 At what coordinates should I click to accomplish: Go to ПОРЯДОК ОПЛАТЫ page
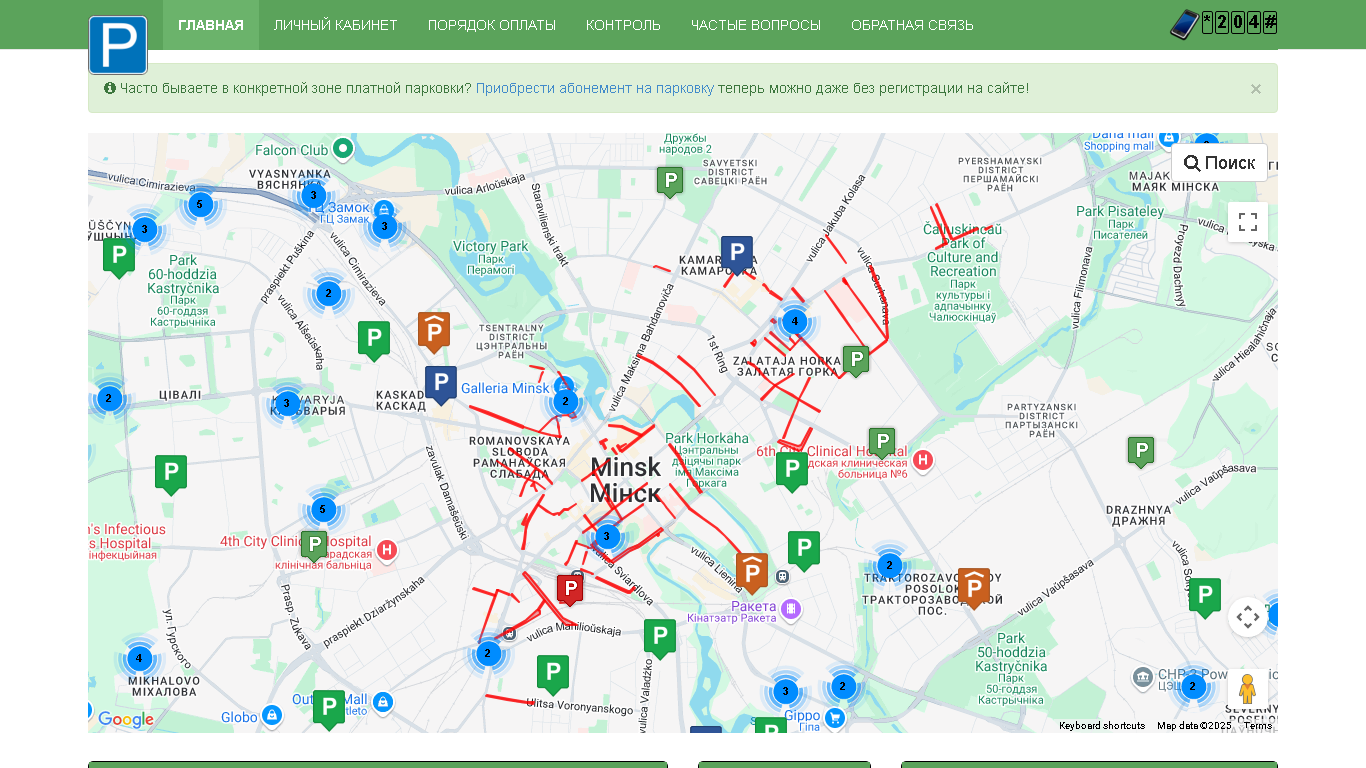click(x=492, y=25)
